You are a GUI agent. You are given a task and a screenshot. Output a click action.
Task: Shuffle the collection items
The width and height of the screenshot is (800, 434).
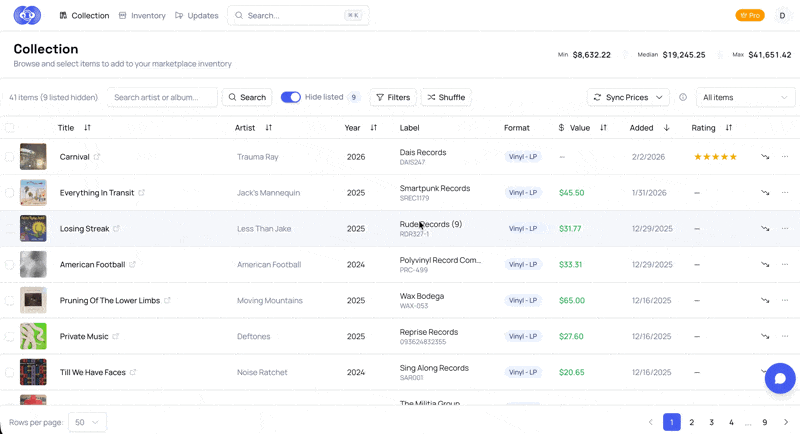tap(446, 97)
